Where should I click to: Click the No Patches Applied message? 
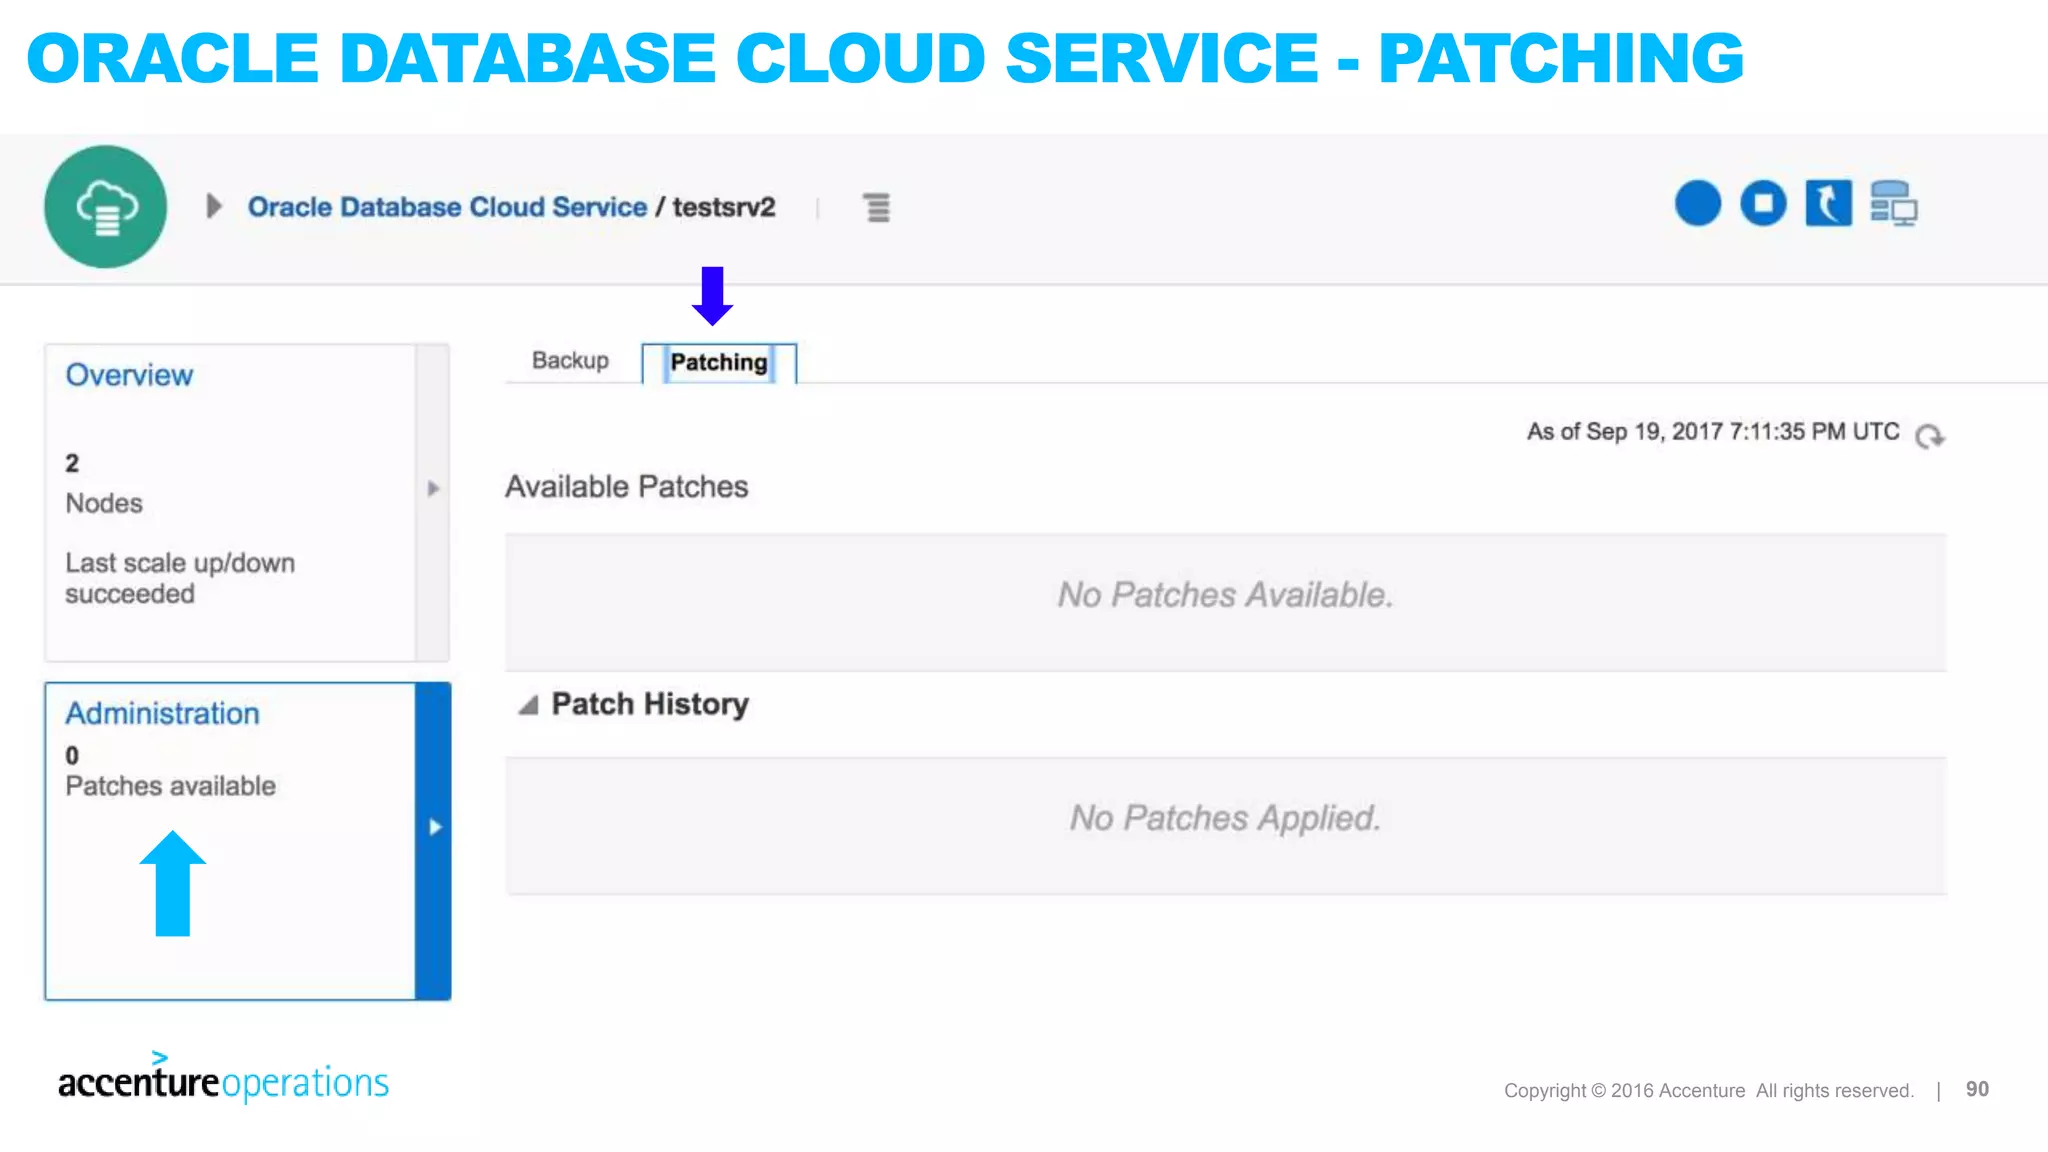pyautogui.click(x=1225, y=818)
